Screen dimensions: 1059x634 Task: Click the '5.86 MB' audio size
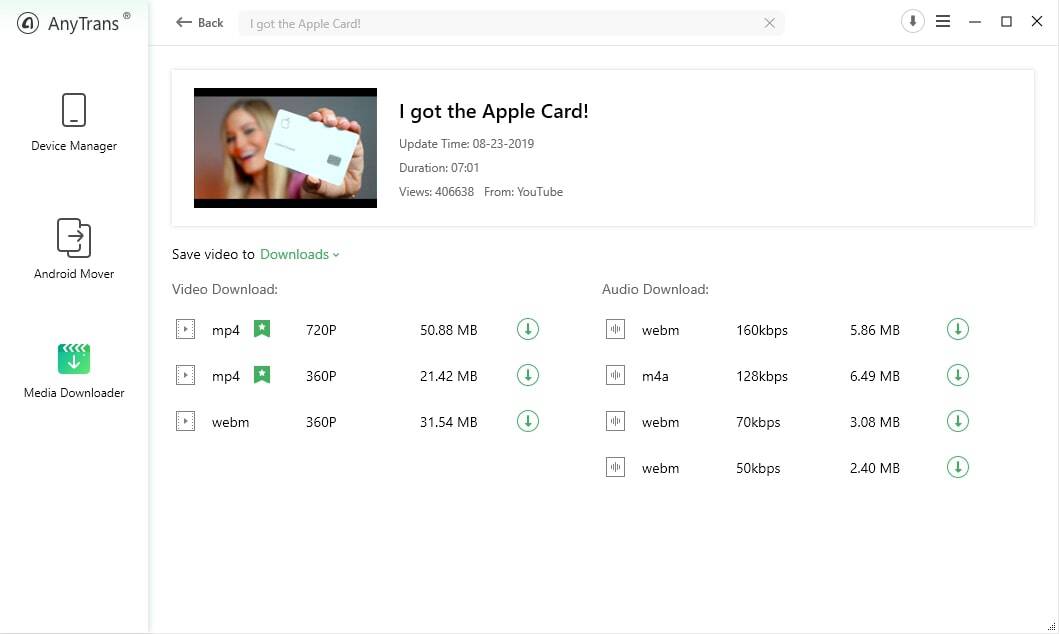click(875, 330)
